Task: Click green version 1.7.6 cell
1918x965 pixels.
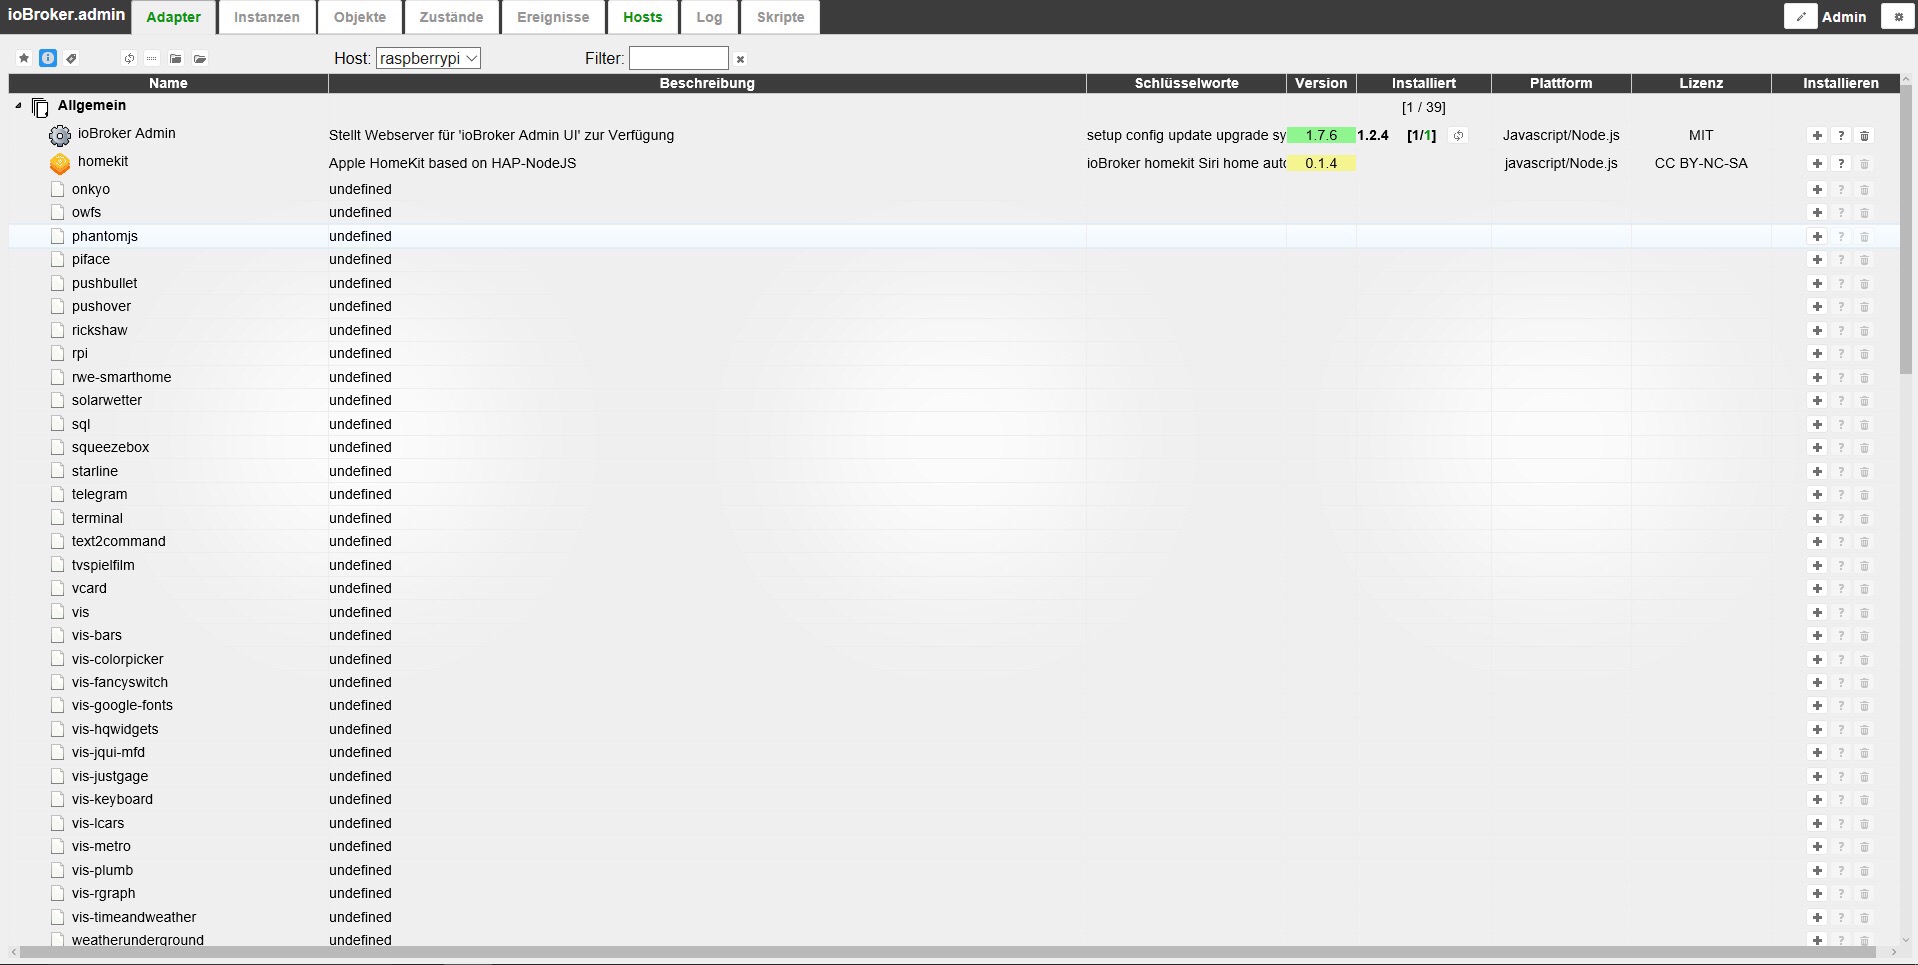Action: (1321, 135)
